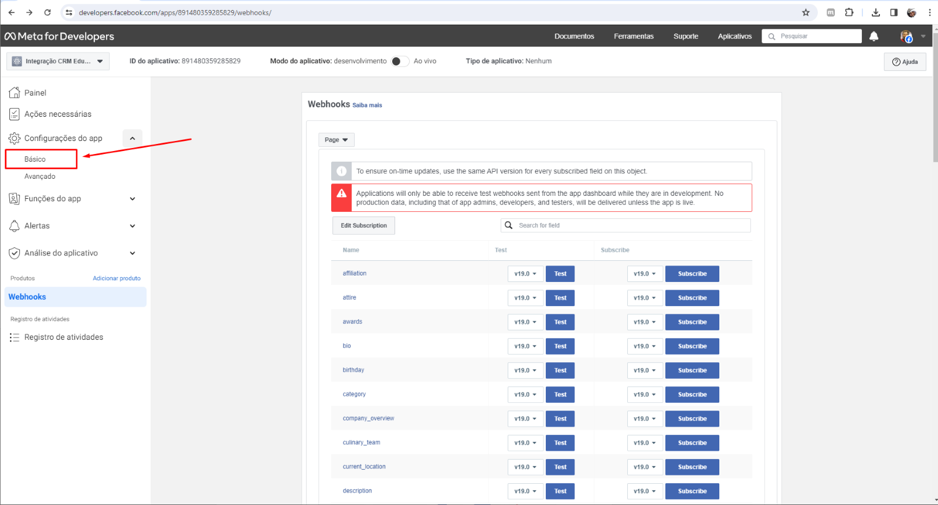This screenshot has height=505, width=938.
Task: Click the magnifier icon in Search for field
Action: coord(508,225)
